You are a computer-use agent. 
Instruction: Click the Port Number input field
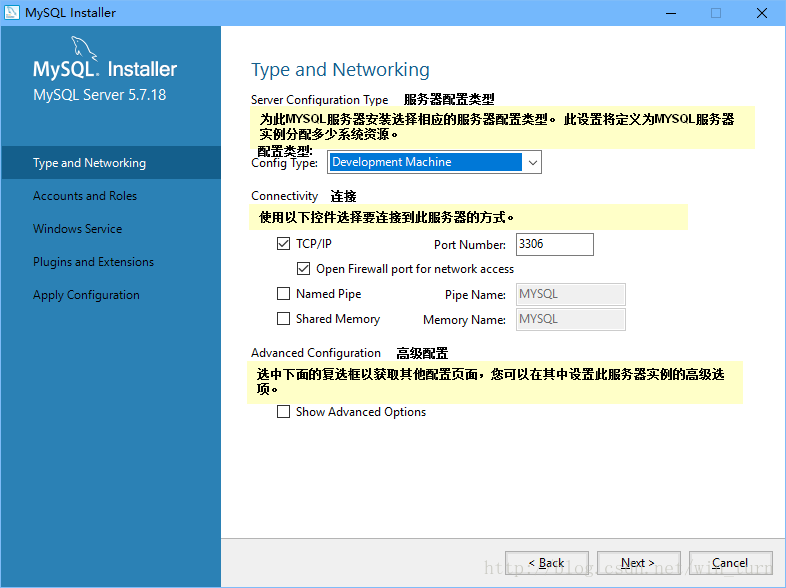click(x=554, y=244)
